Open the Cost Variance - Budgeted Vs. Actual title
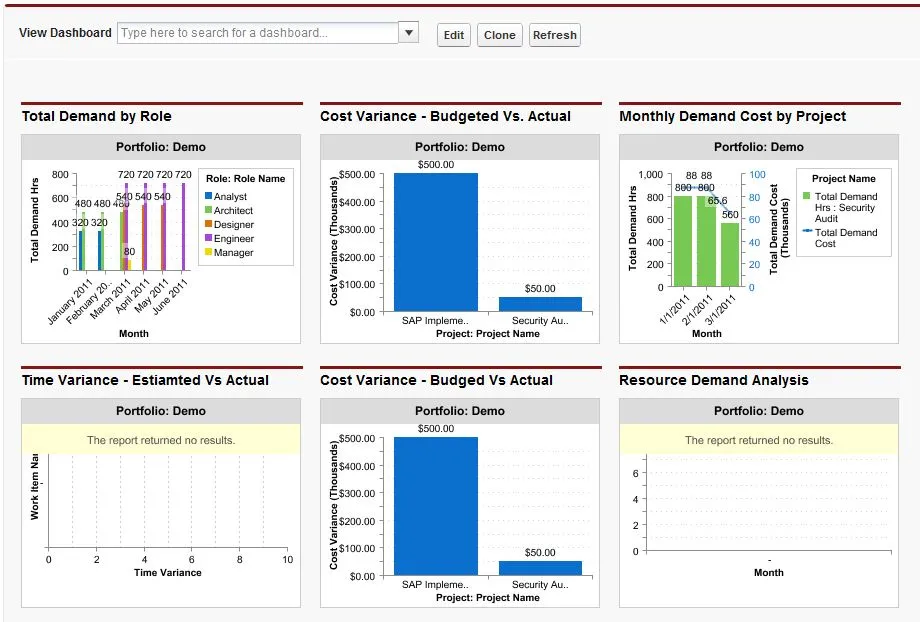 445,116
